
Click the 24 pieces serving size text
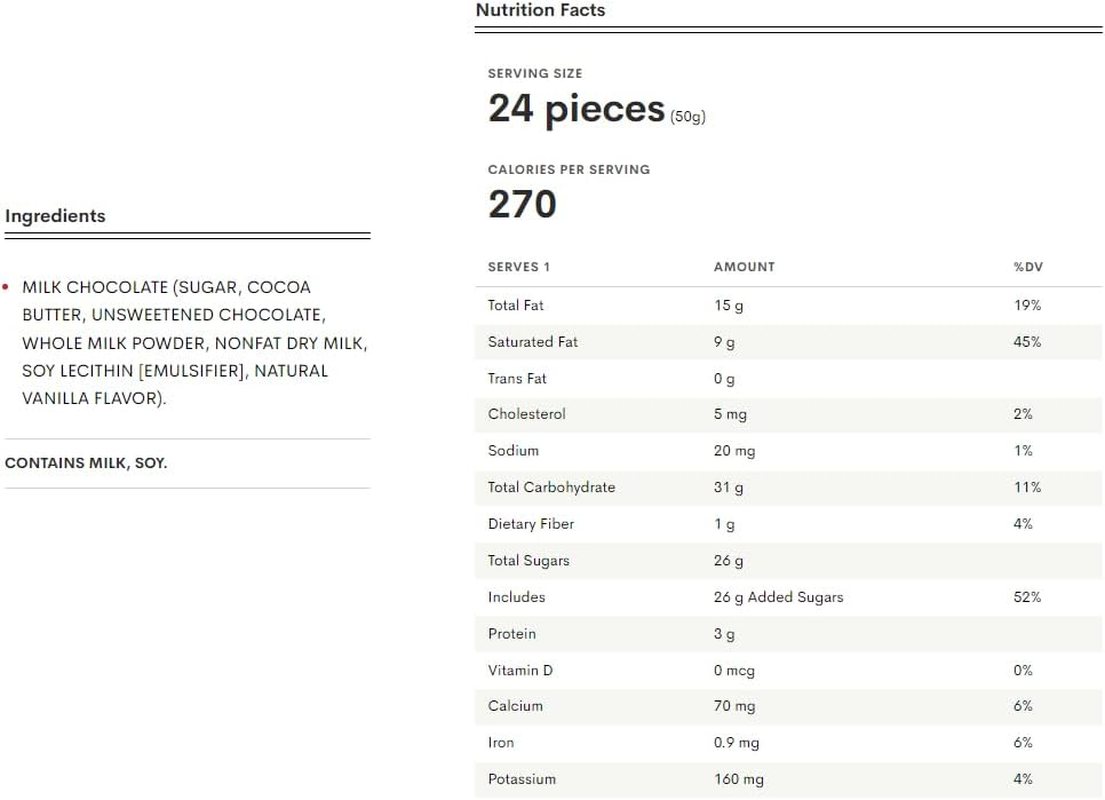pyautogui.click(x=576, y=109)
